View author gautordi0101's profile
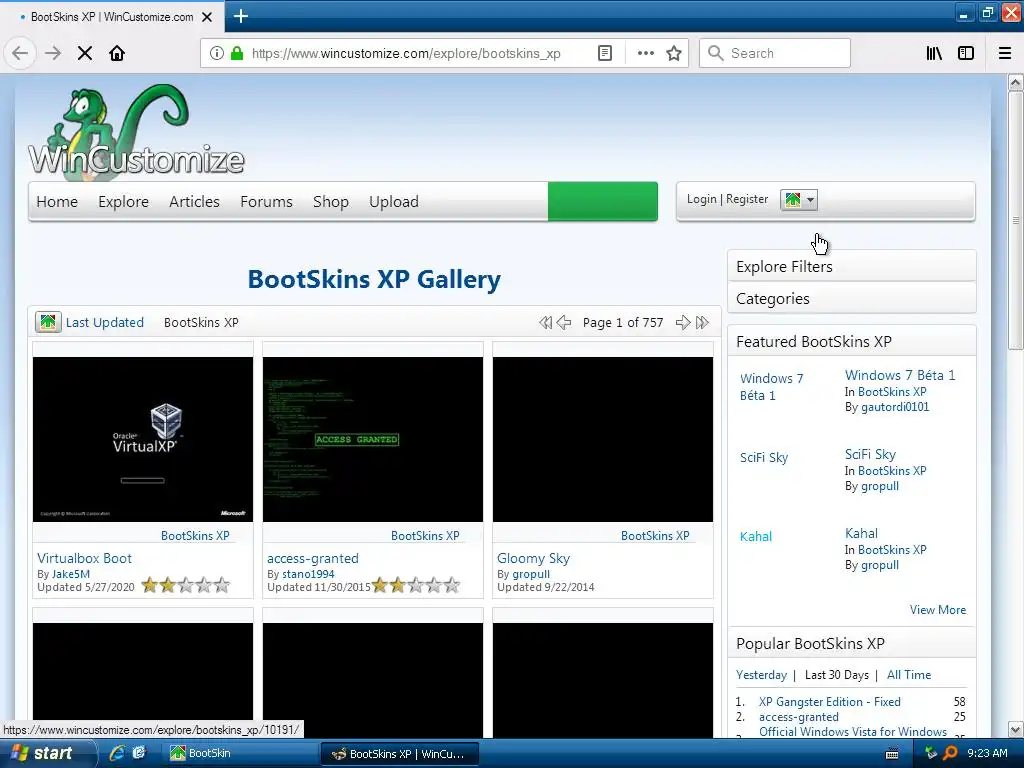 pos(895,407)
